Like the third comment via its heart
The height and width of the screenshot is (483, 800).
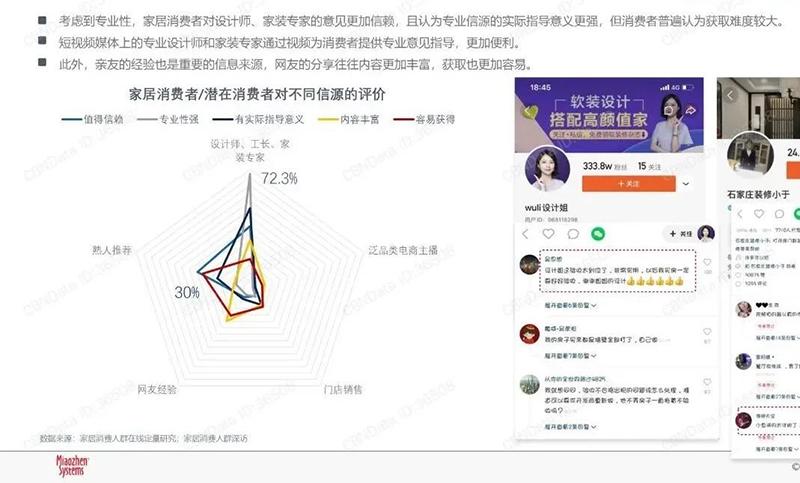point(707,382)
